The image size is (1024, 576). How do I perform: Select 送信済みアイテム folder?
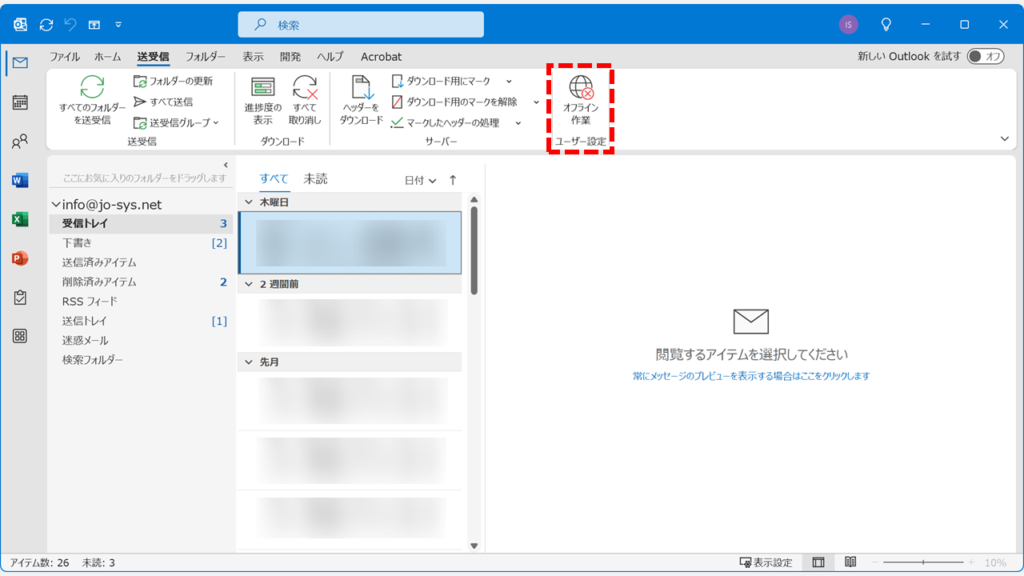pos(141,263)
